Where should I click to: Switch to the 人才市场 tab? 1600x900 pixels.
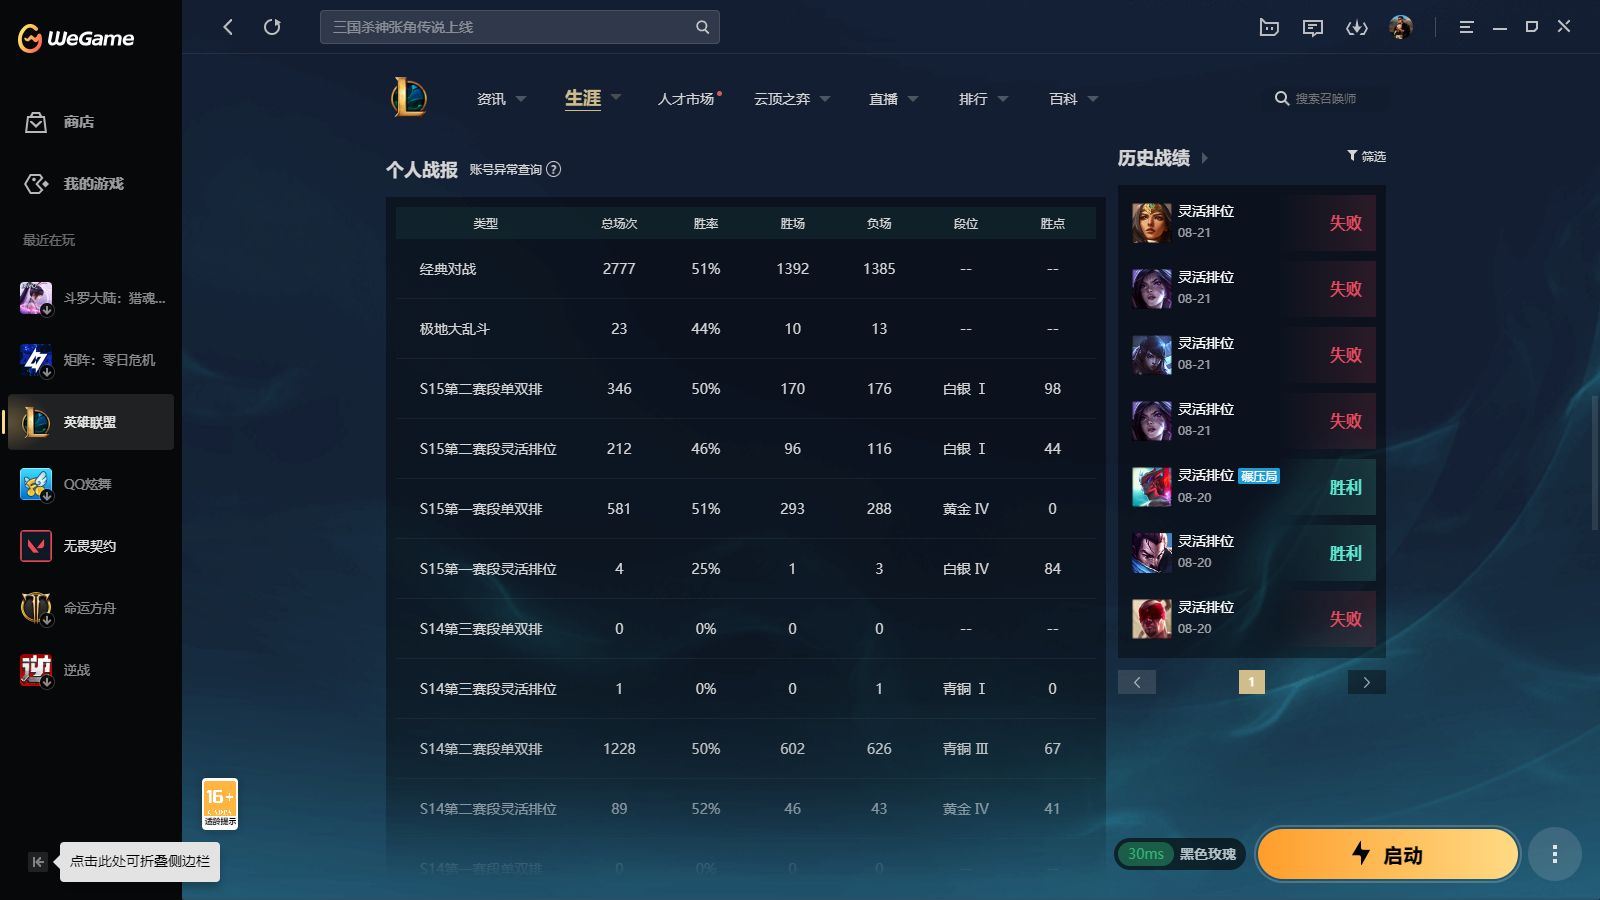coord(686,99)
